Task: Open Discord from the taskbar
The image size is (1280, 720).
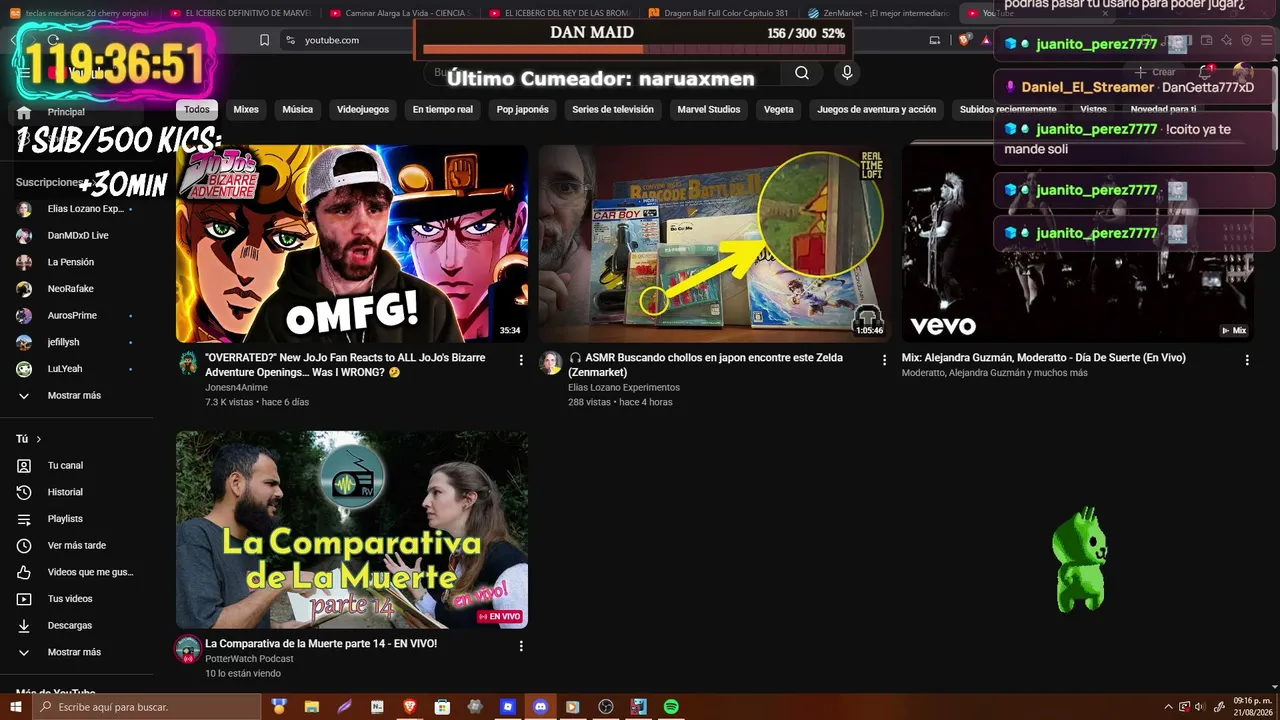Action: coord(541,707)
